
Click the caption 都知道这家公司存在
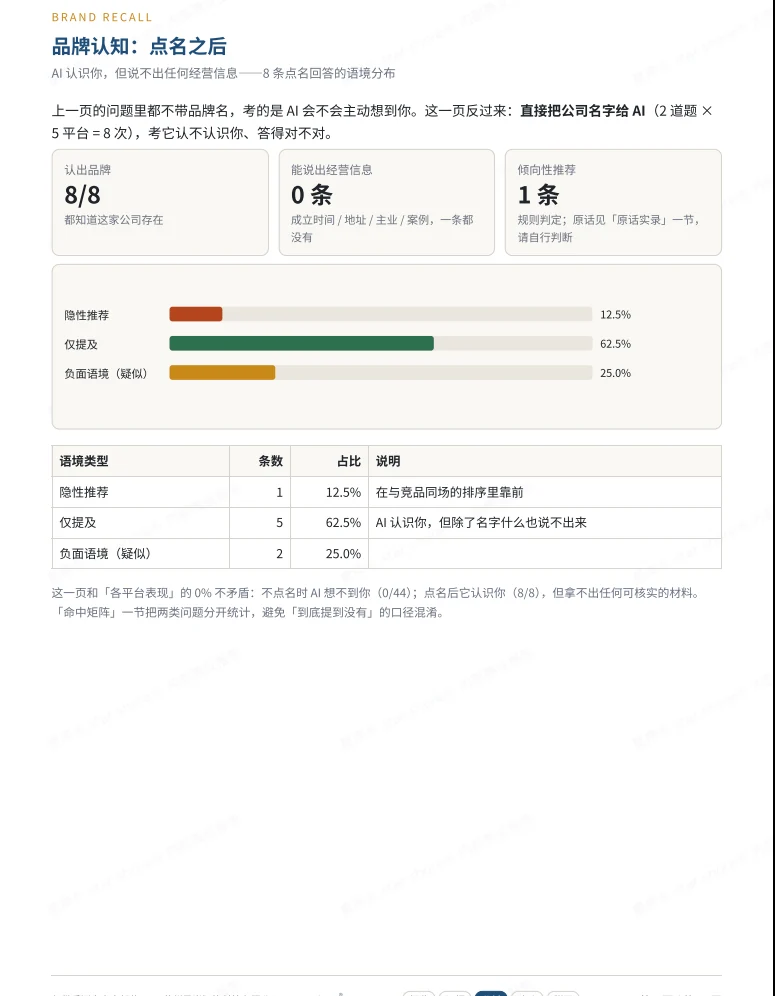(114, 220)
